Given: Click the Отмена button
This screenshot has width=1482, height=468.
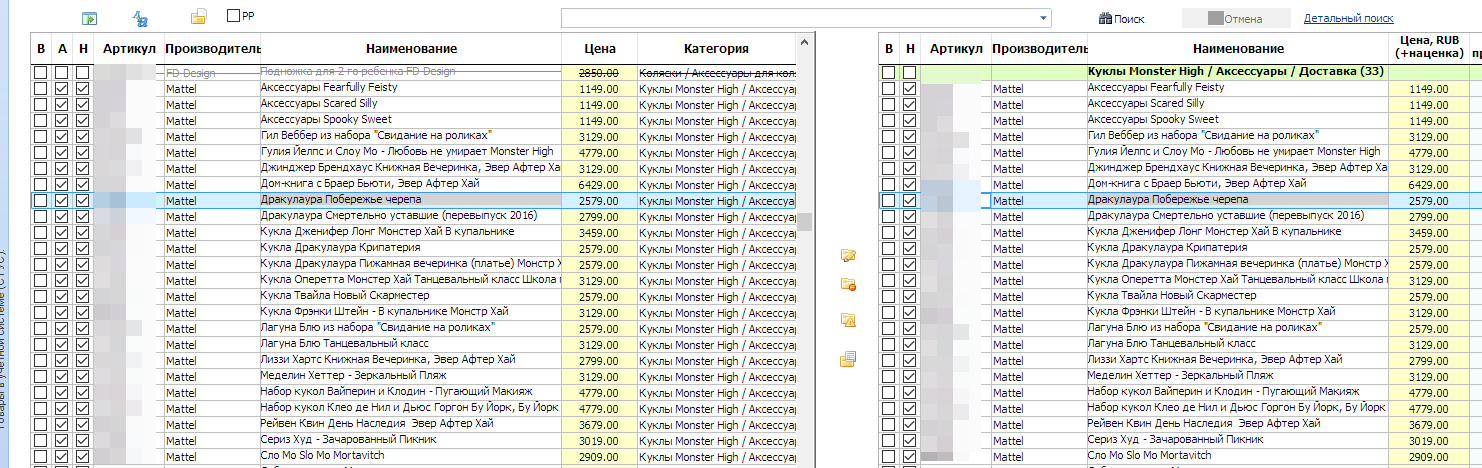Looking at the screenshot, I should click(x=1235, y=18).
